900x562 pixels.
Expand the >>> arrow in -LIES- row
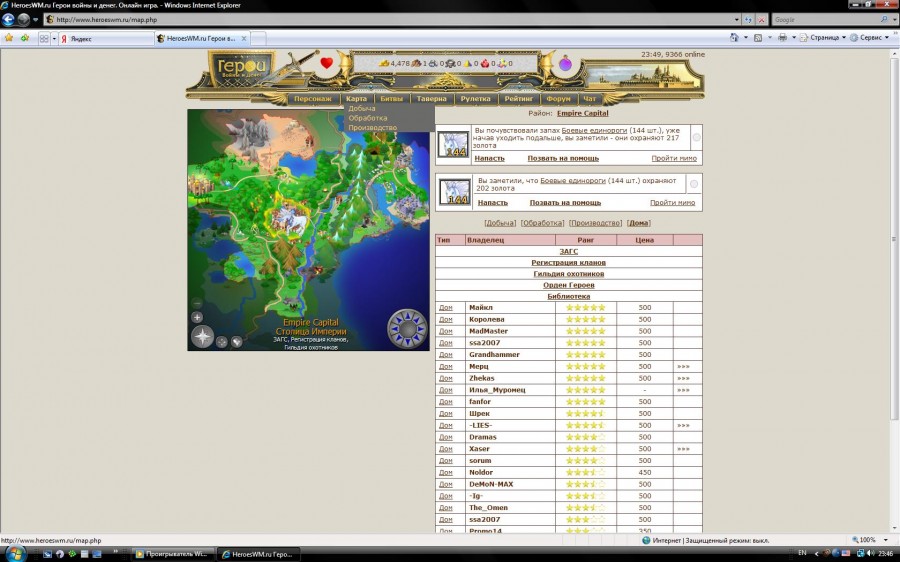point(683,425)
